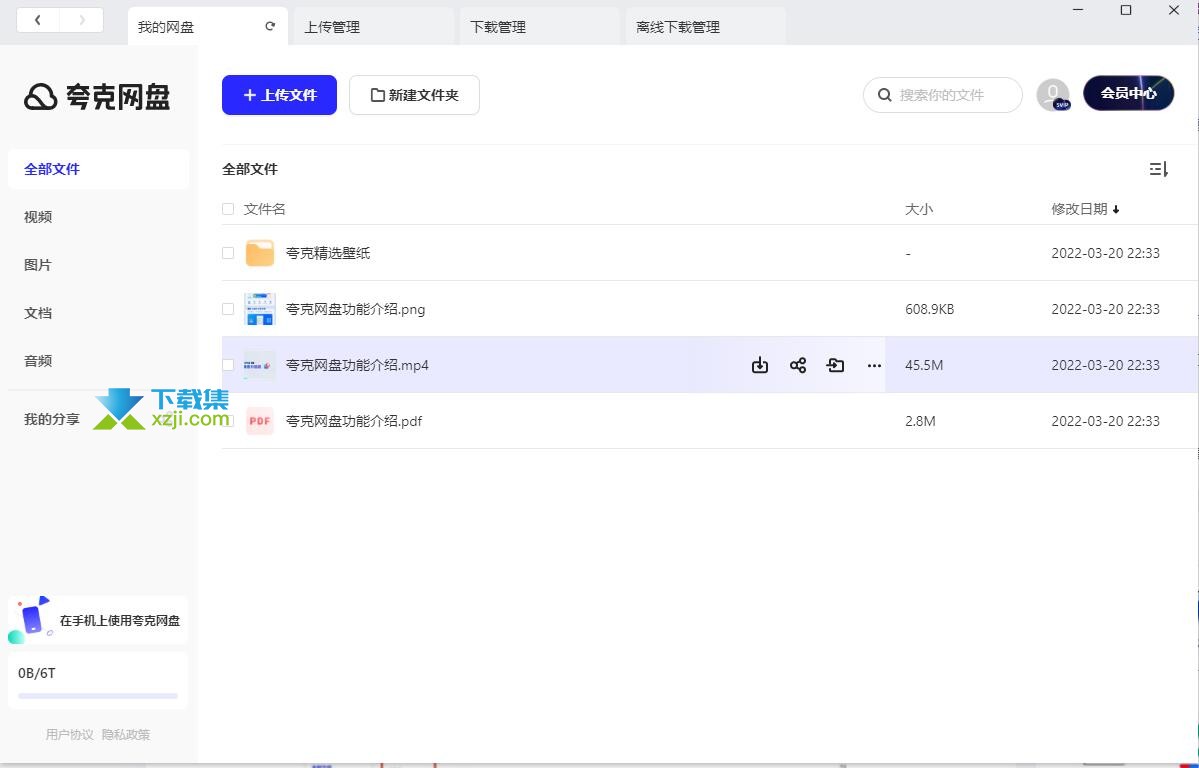Click the 大小 column header
1199x768 pixels.
tap(919, 209)
